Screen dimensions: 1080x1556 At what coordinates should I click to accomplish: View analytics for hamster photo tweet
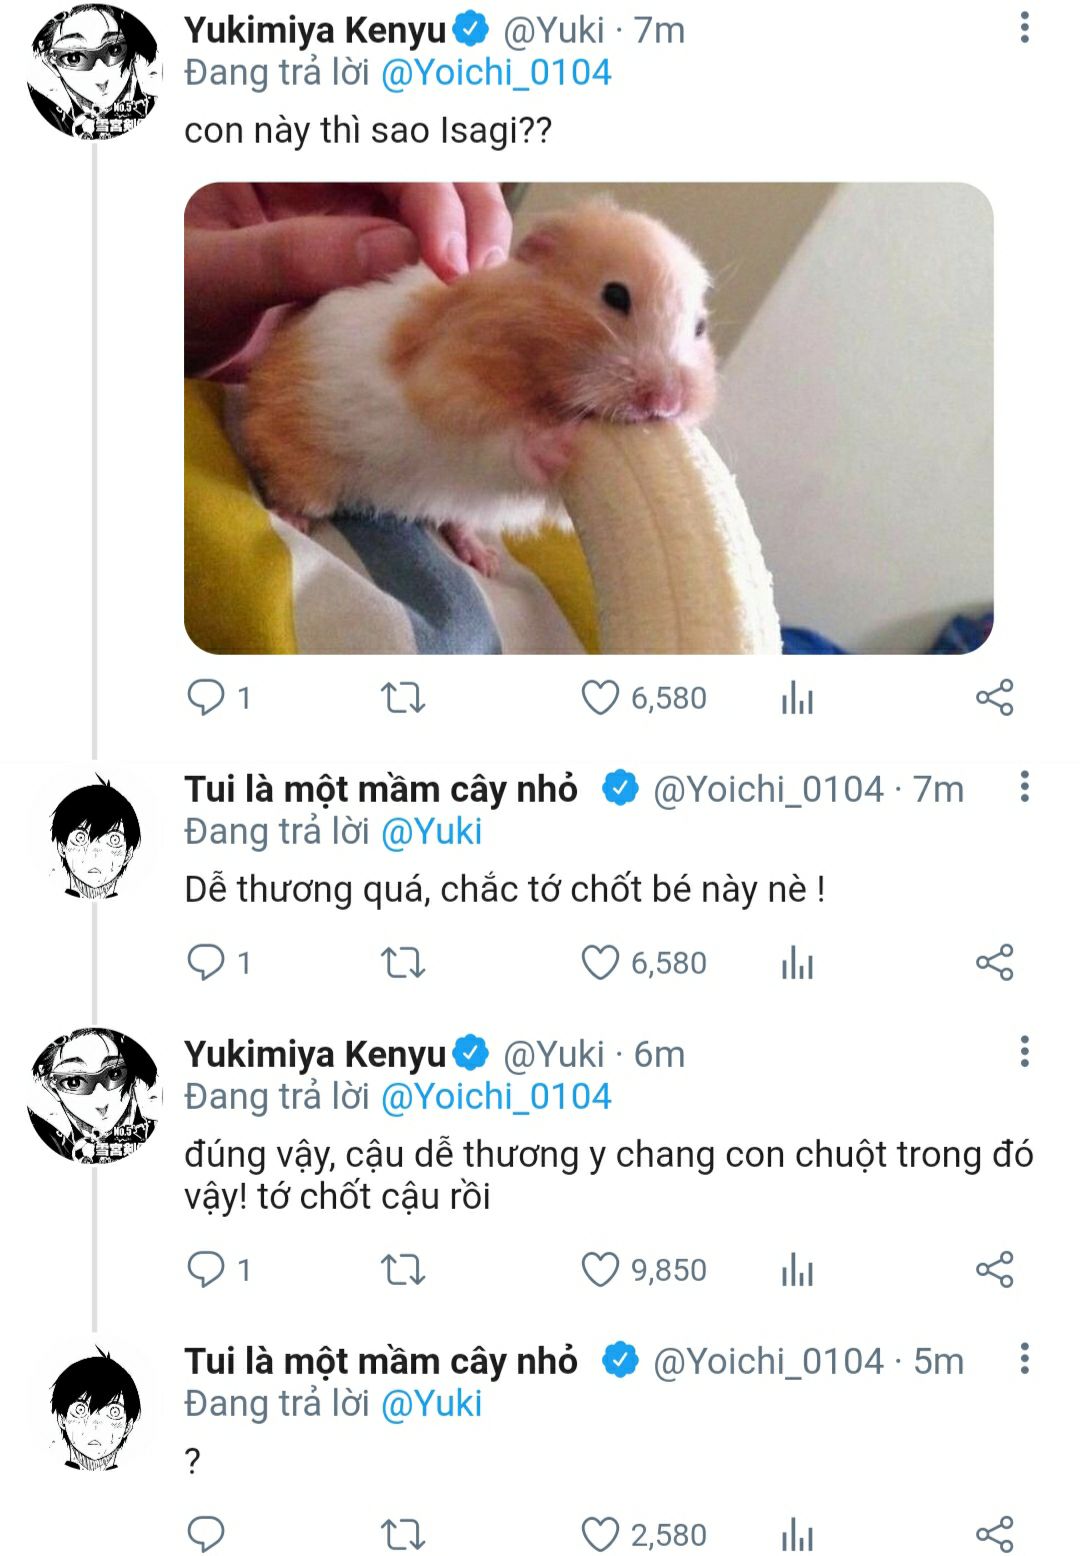click(x=797, y=698)
